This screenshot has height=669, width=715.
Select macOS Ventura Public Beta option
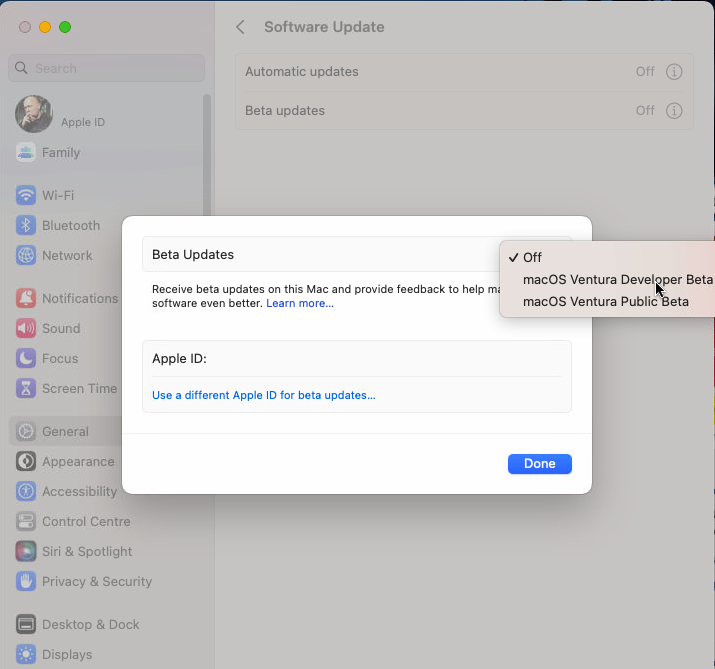pos(606,301)
